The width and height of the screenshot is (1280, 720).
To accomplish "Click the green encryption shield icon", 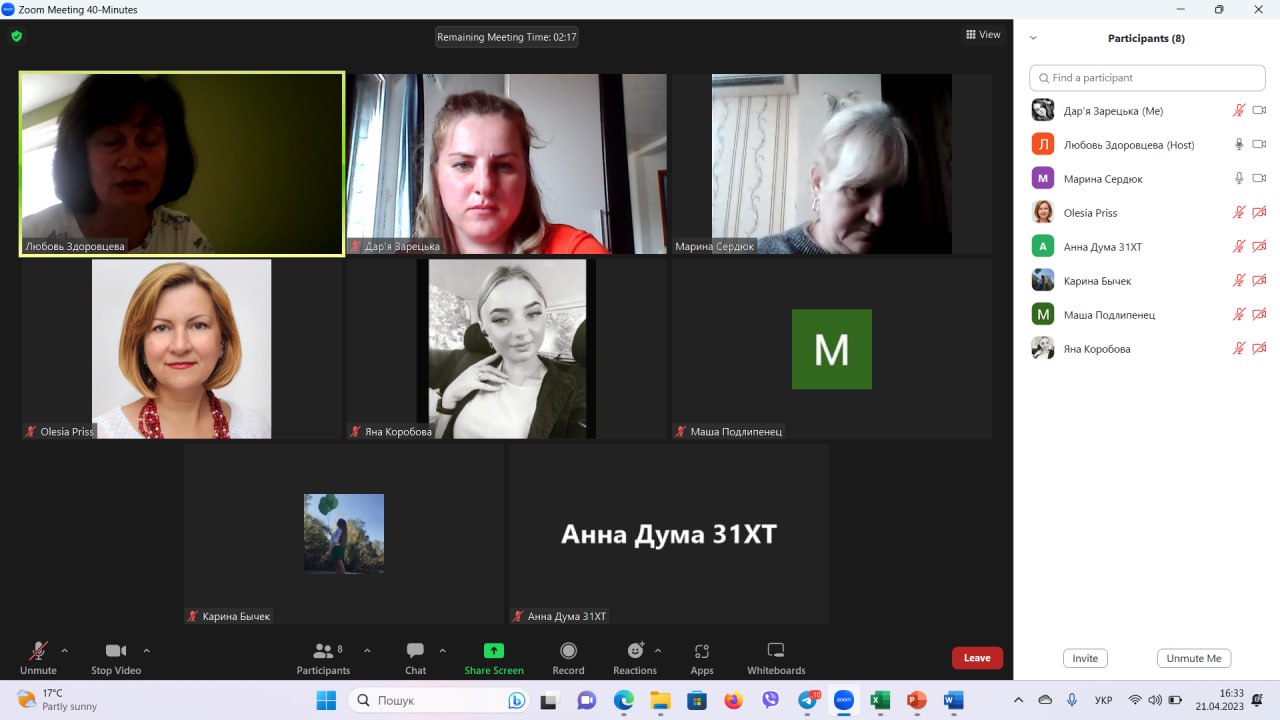I will 16,36.
